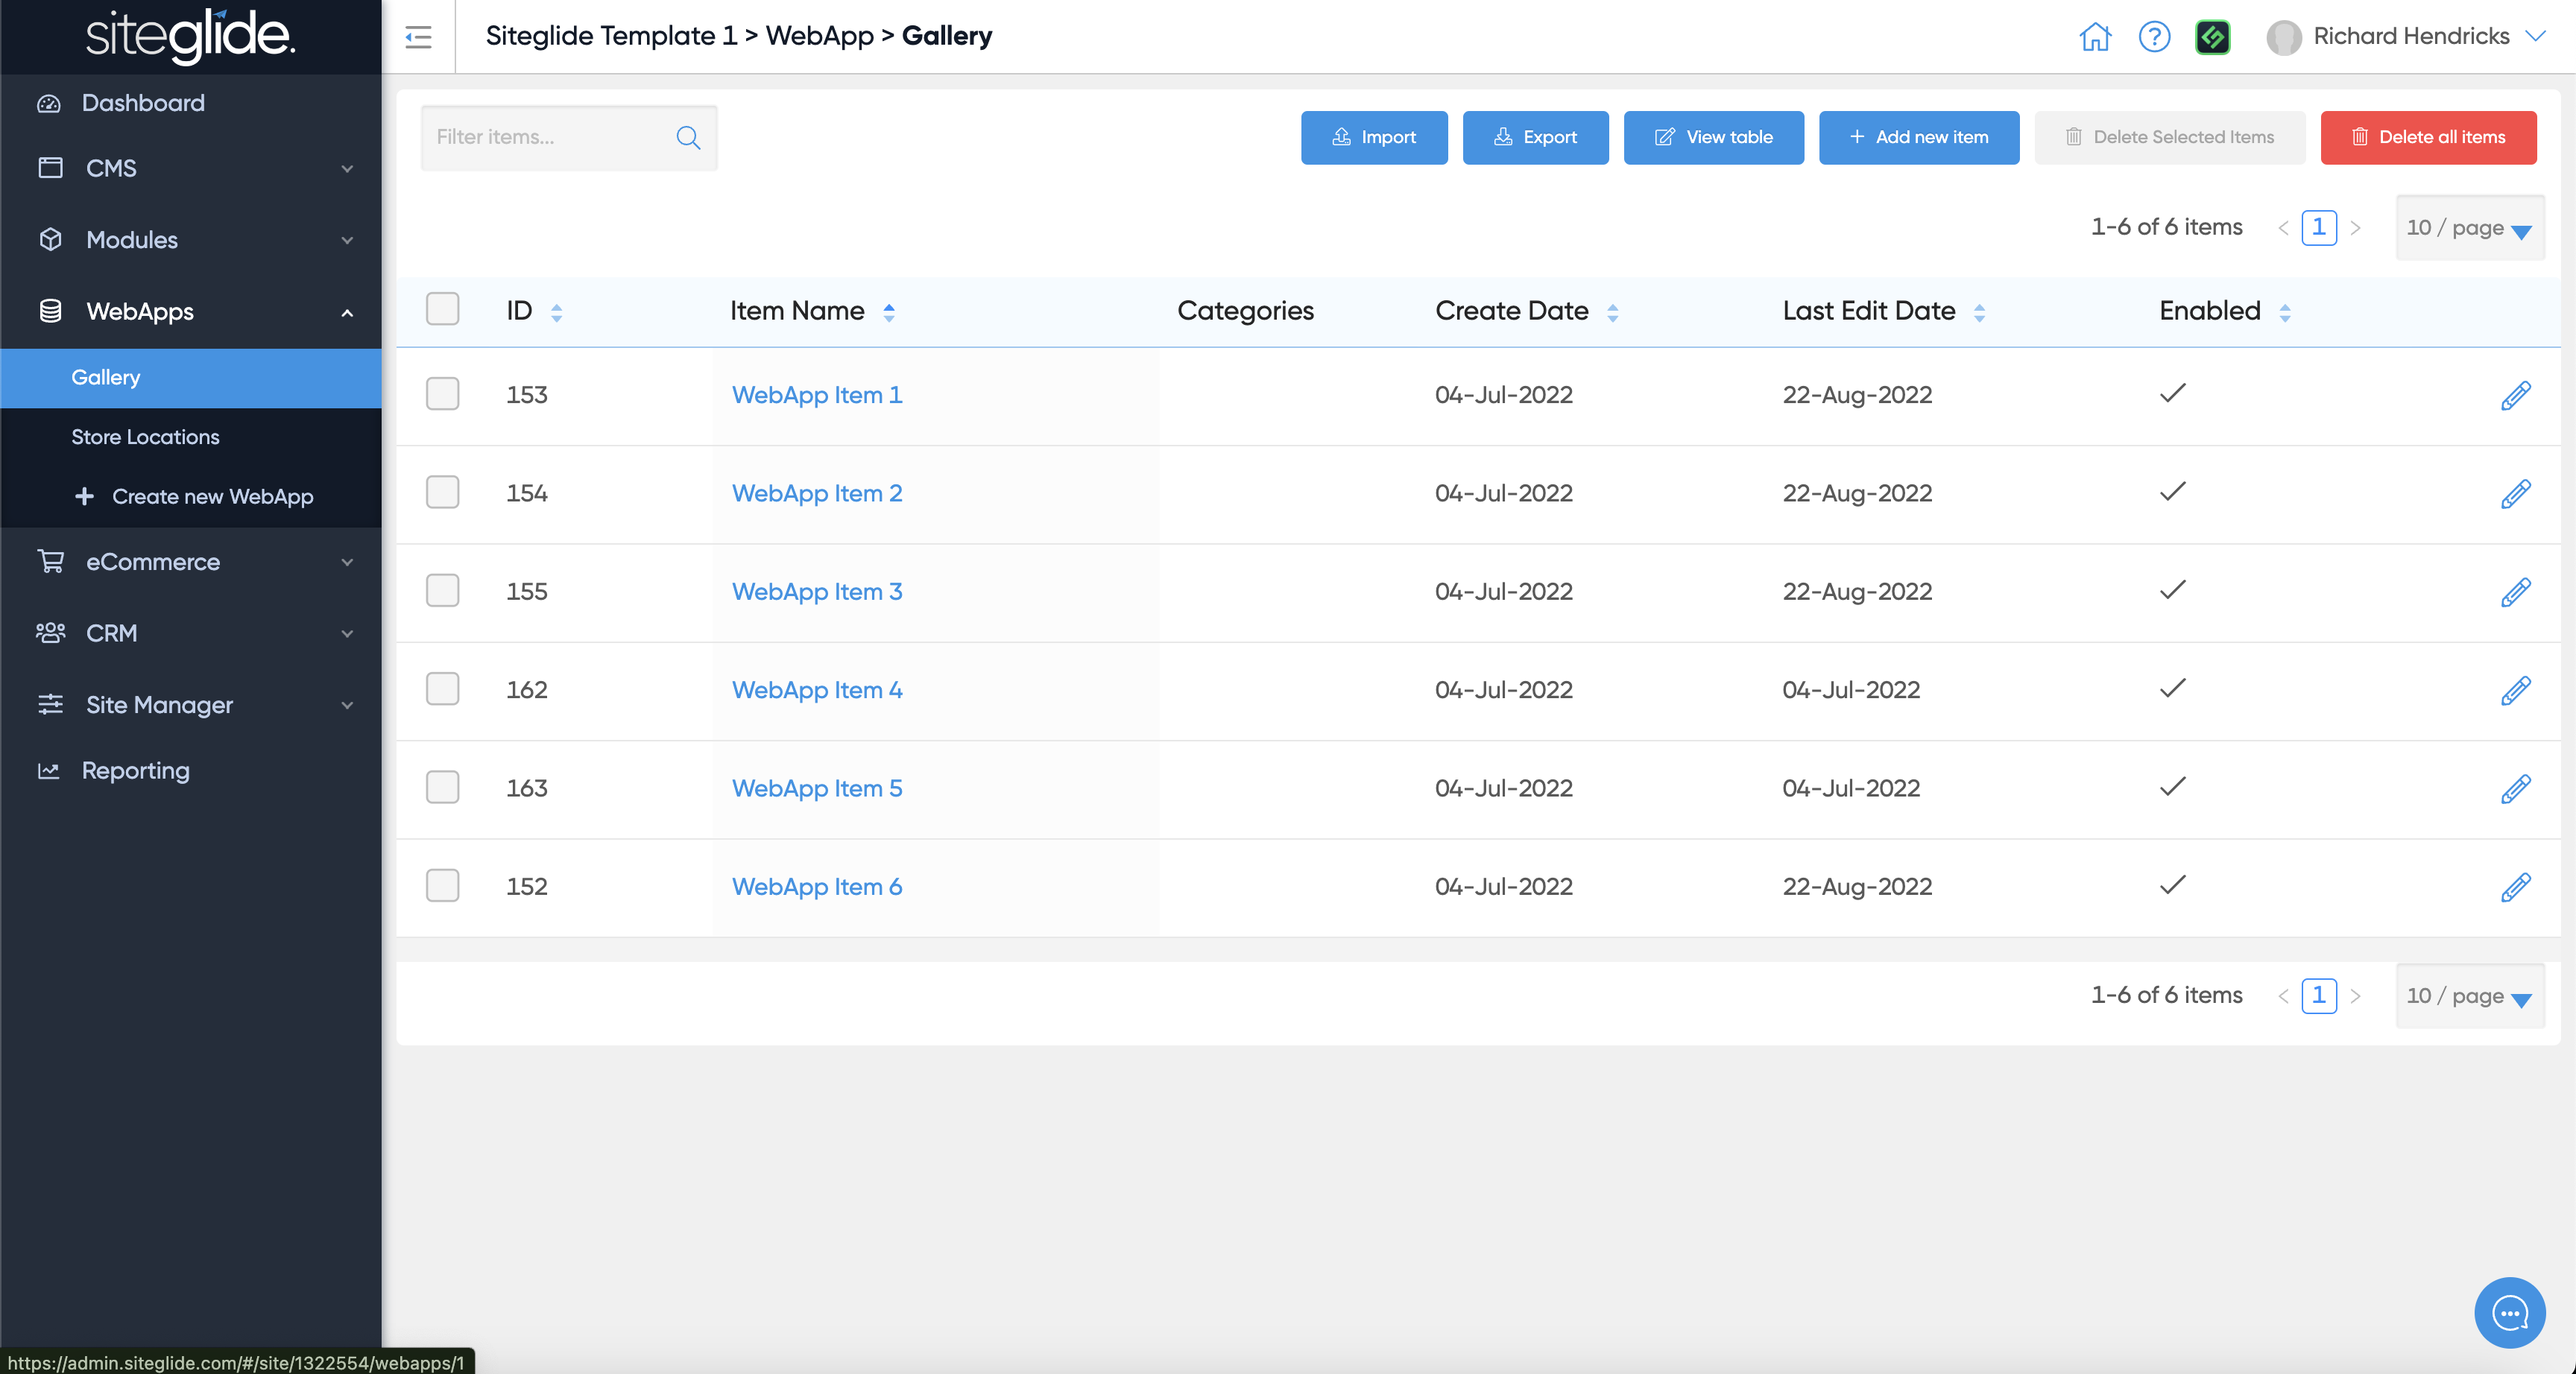Go to Reporting in sidebar

pos(135,770)
